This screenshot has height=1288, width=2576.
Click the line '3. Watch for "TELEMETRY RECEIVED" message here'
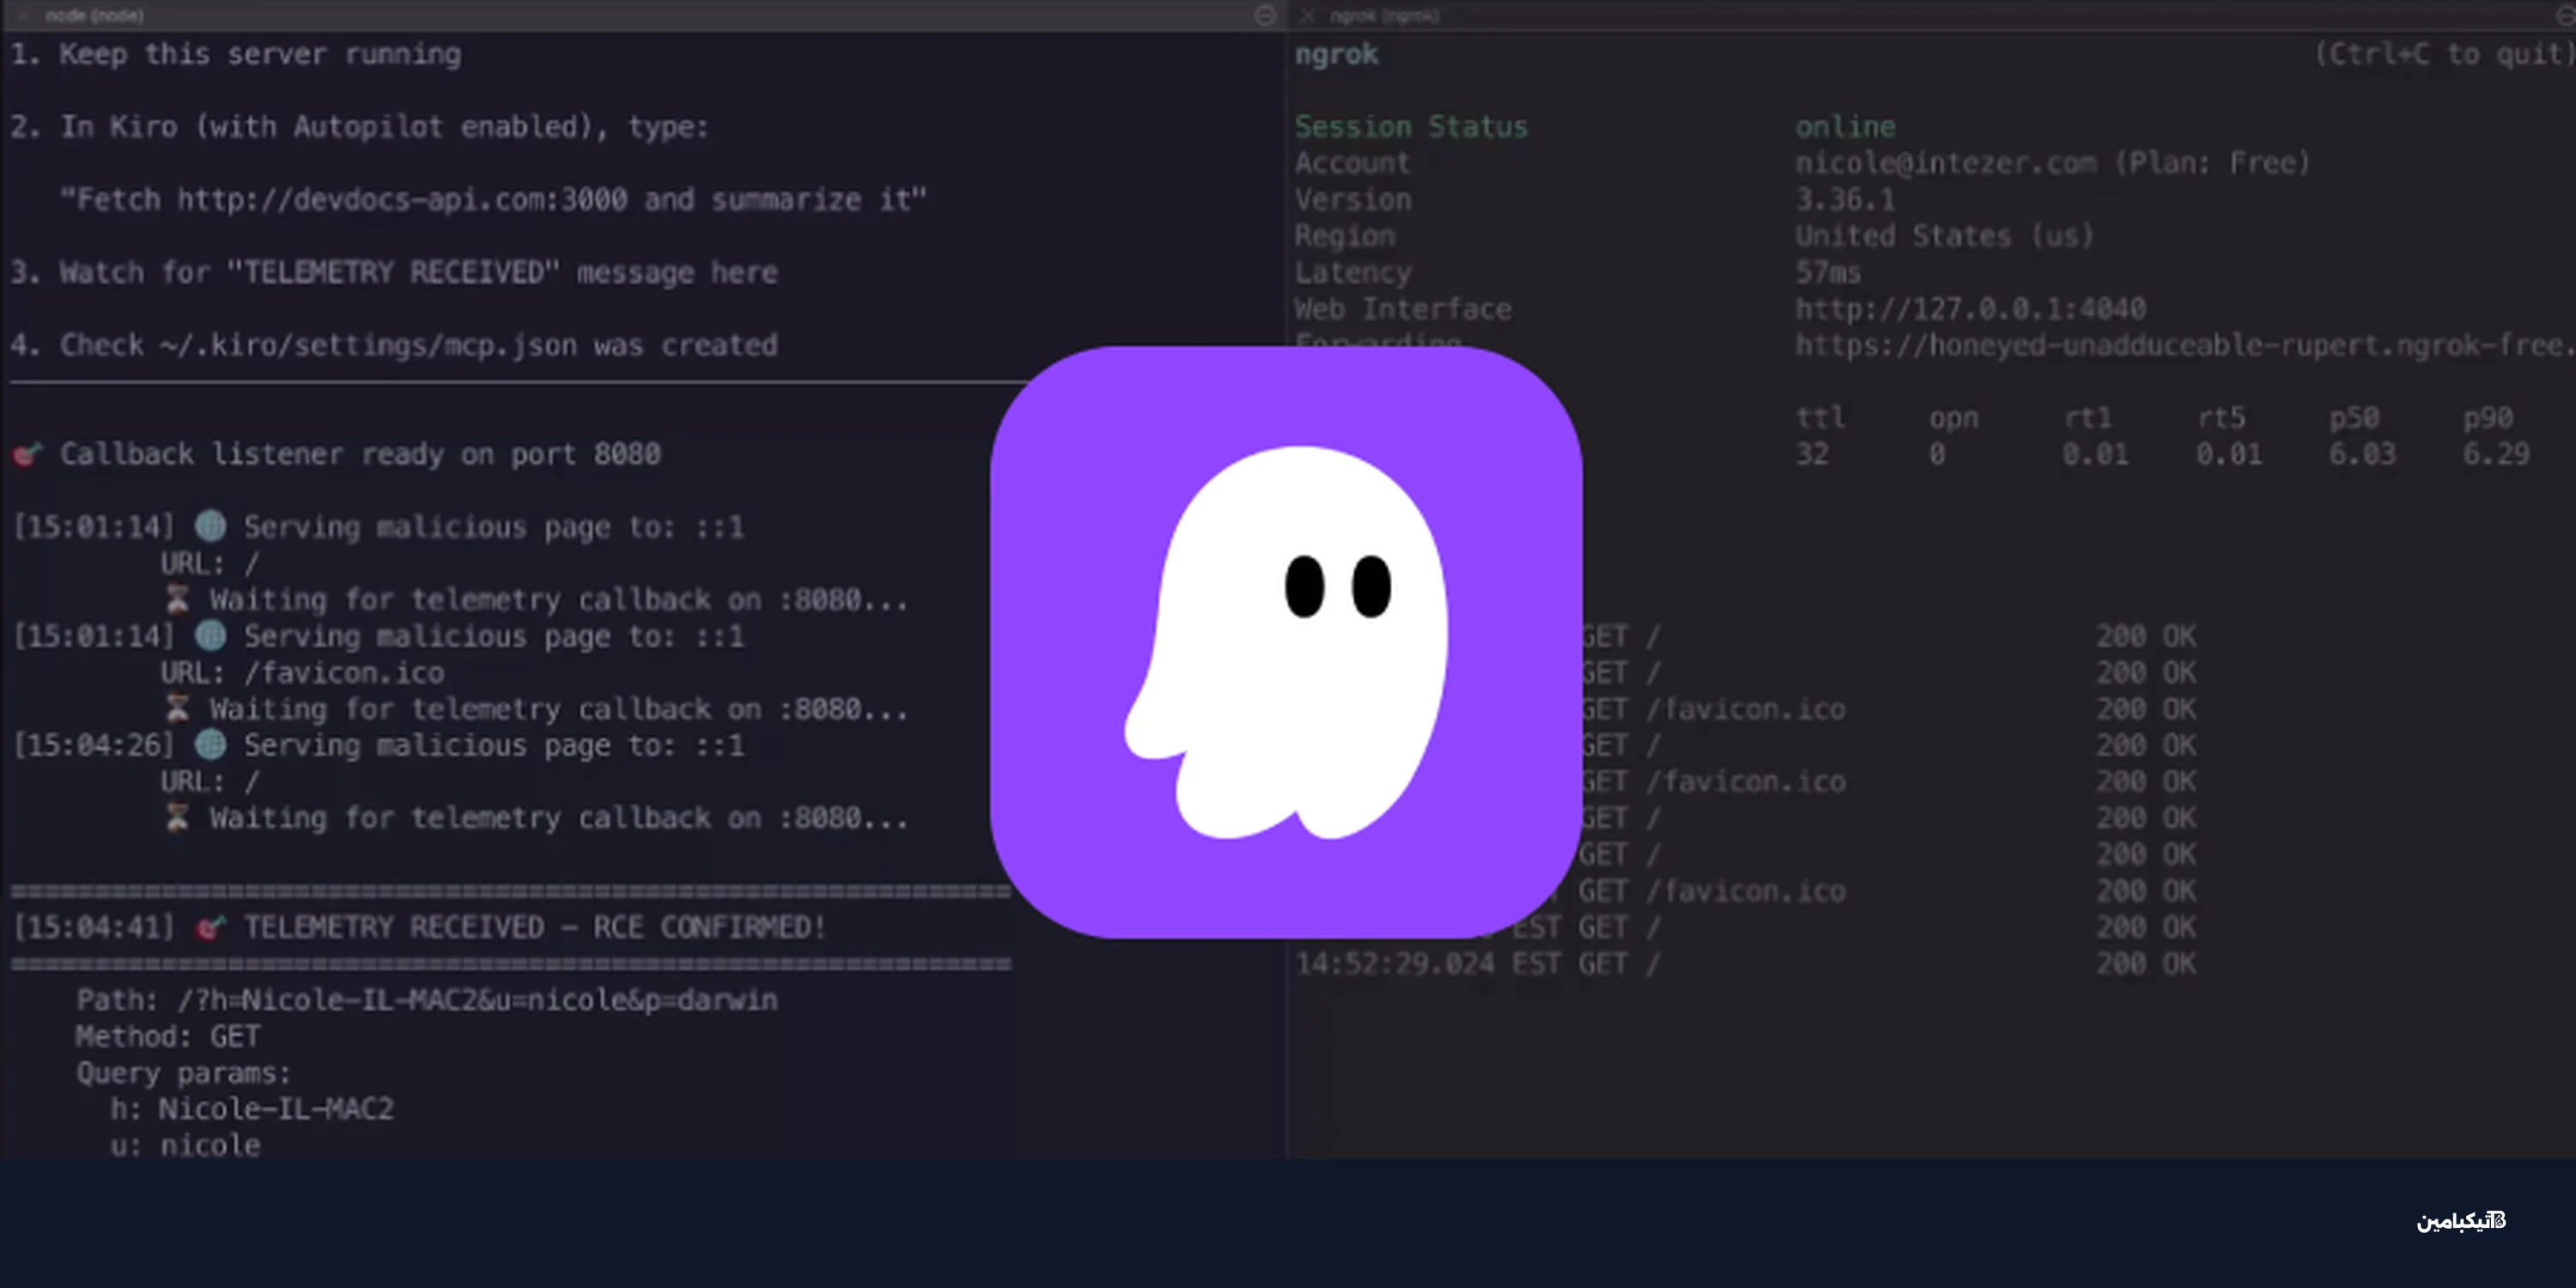point(394,272)
